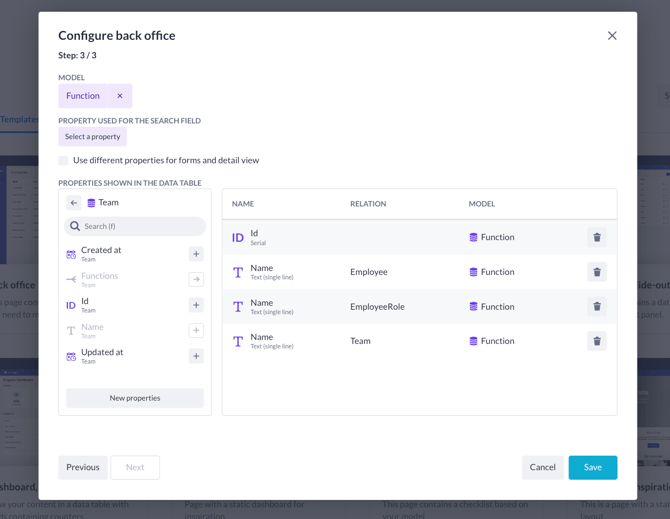Image resolution: width=670 pixels, height=519 pixels.
Task: Cancel the back office configuration
Action: [x=543, y=467]
